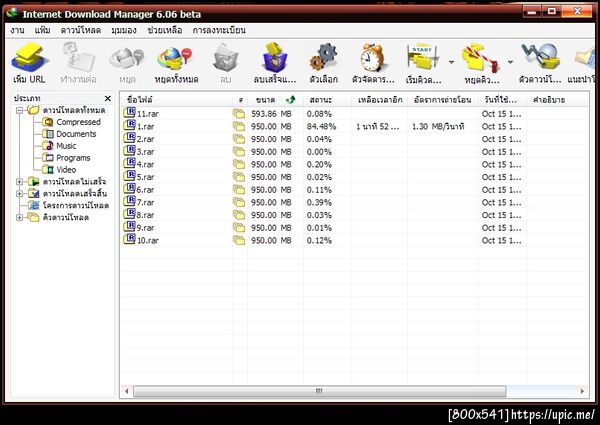Image resolution: width=600 pixels, height=425 pixels.
Task: Expand the ดาวน์โหลดไม่เสร็จ tree node
Action: click(x=20, y=182)
